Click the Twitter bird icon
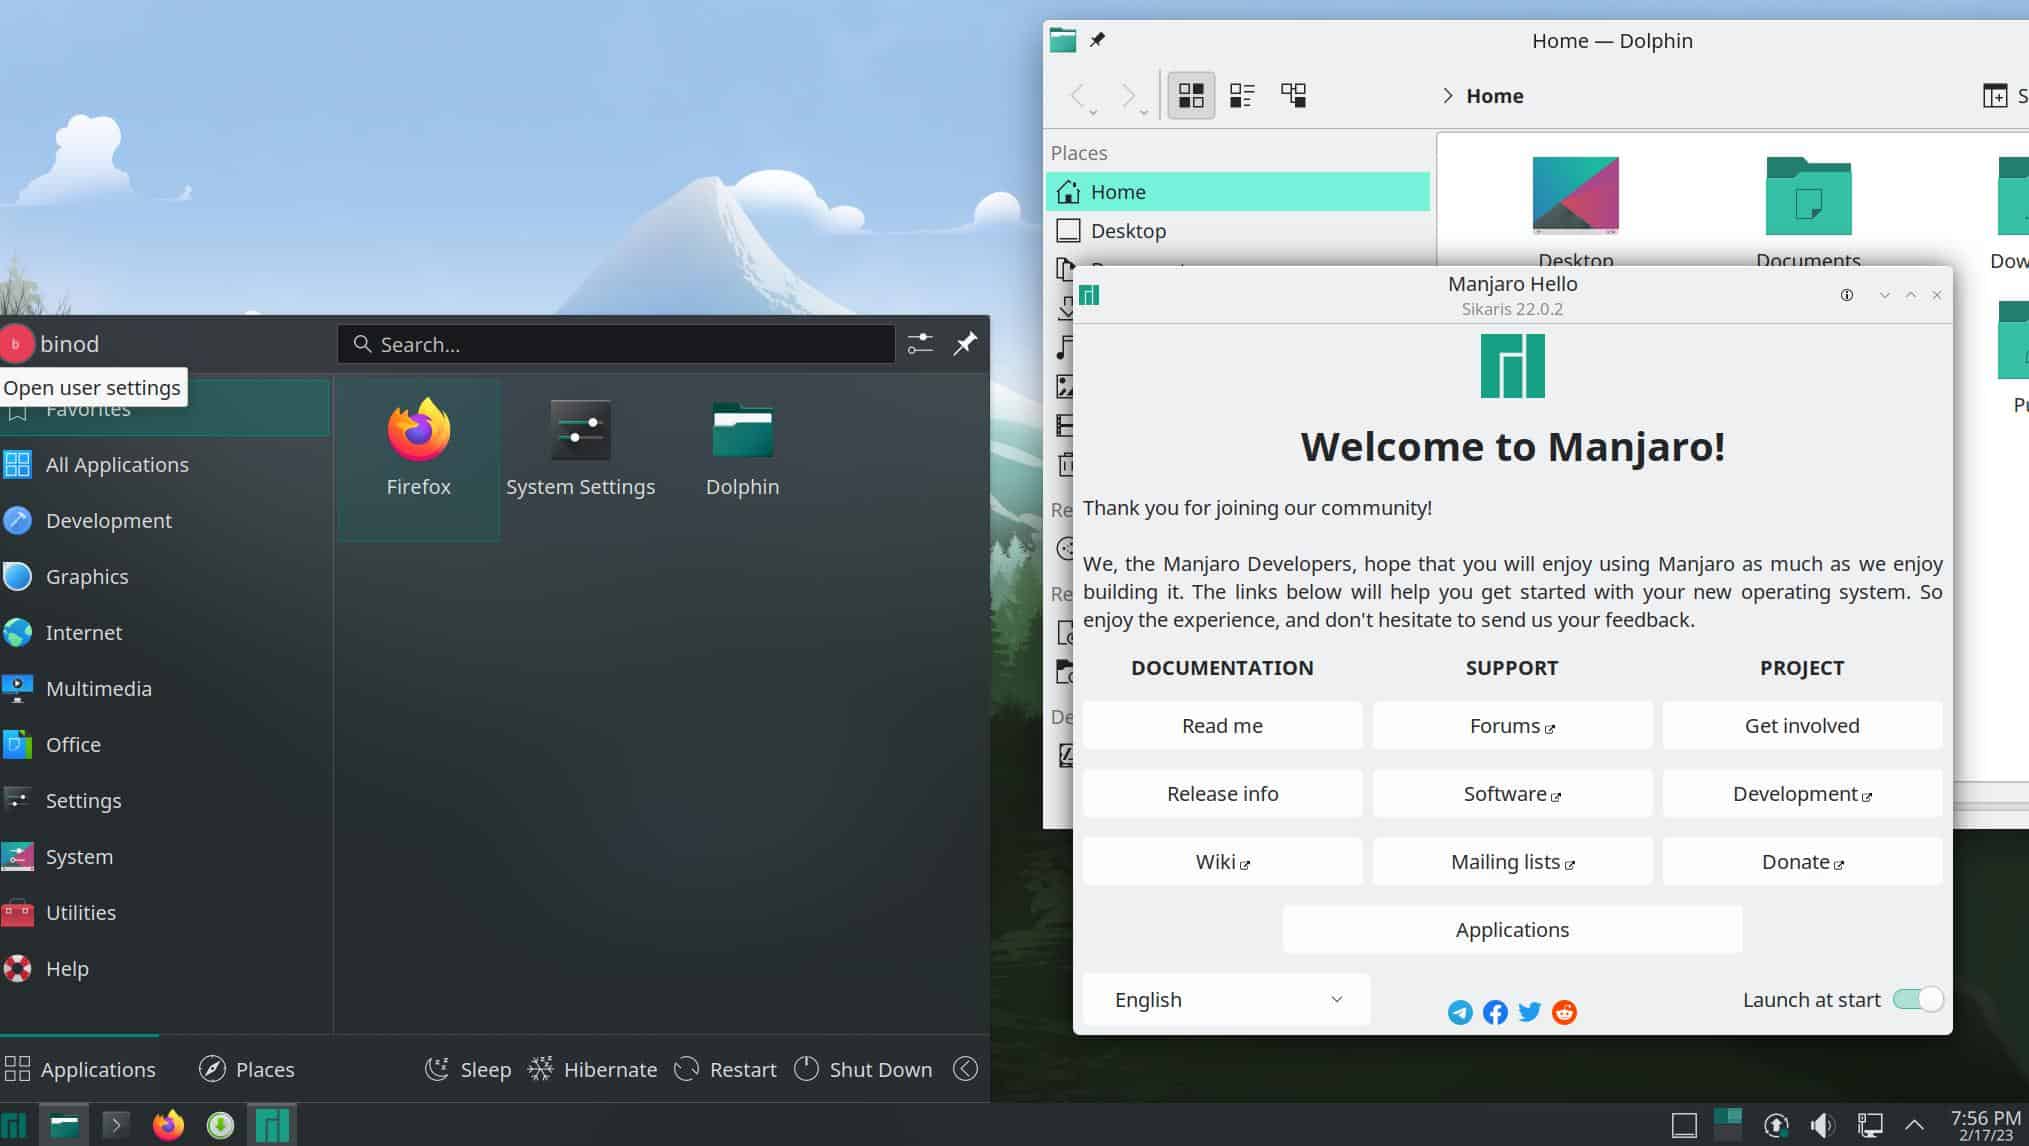This screenshot has height=1146, width=2029. [1529, 1012]
